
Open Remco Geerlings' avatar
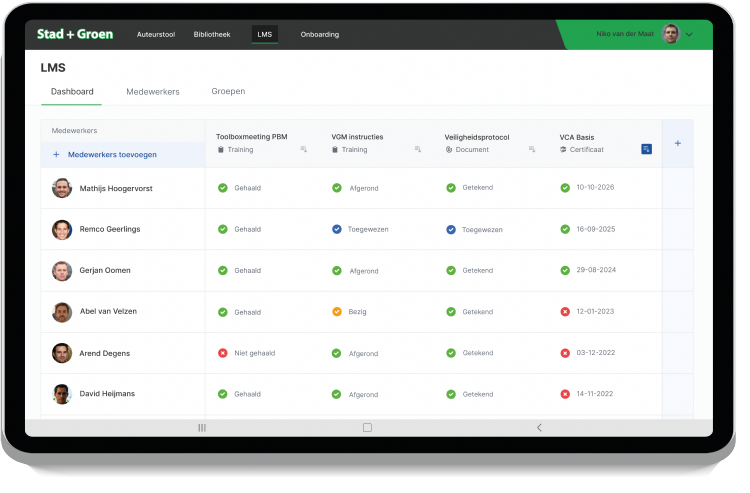pos(62,230)
